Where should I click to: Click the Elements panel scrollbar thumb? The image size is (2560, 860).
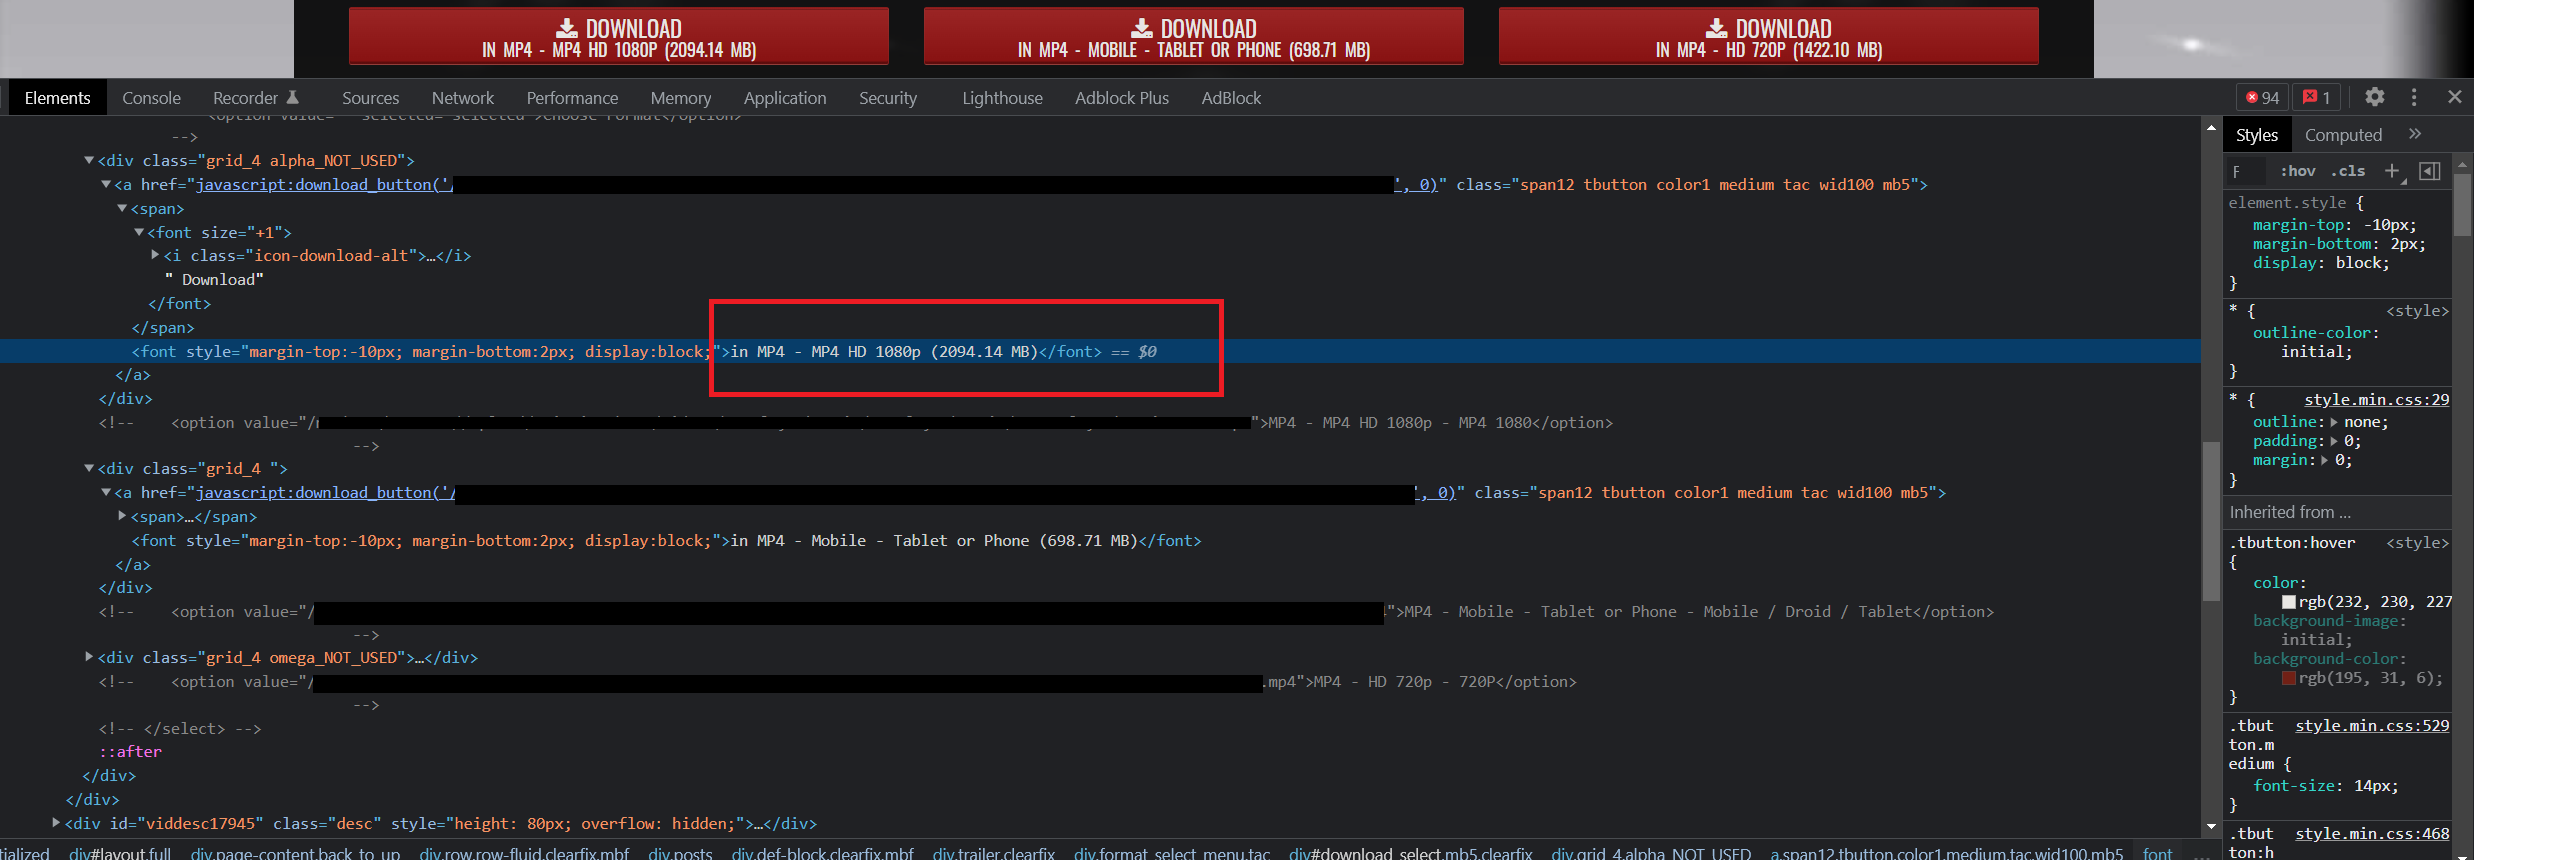click(2210, 520)
